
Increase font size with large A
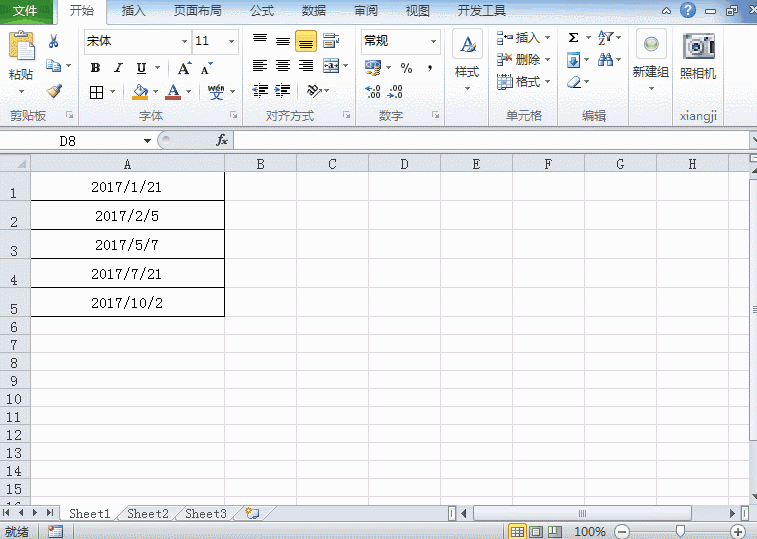click(184, 69)
